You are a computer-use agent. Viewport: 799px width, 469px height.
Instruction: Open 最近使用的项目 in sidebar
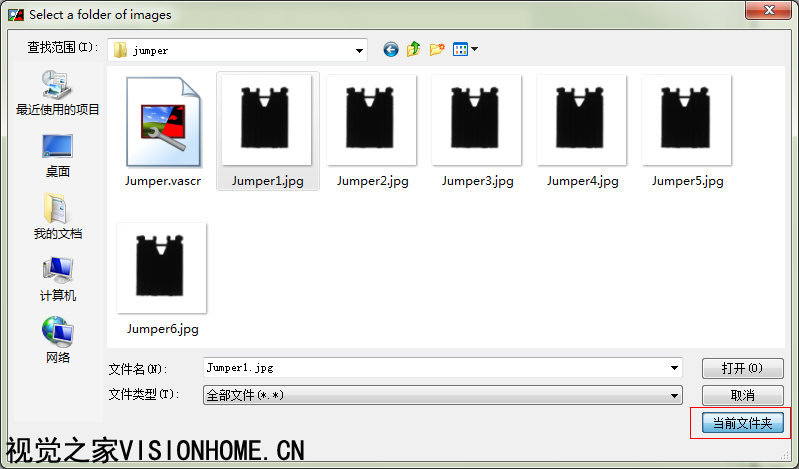[x=58, y=92]
